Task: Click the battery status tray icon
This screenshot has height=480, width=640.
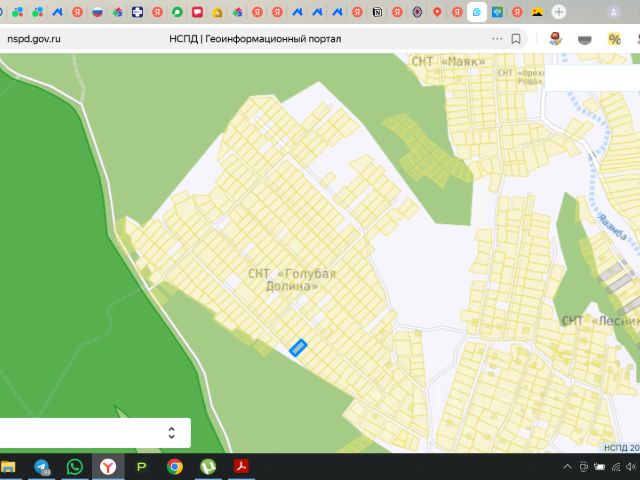Action: (600, 467)
